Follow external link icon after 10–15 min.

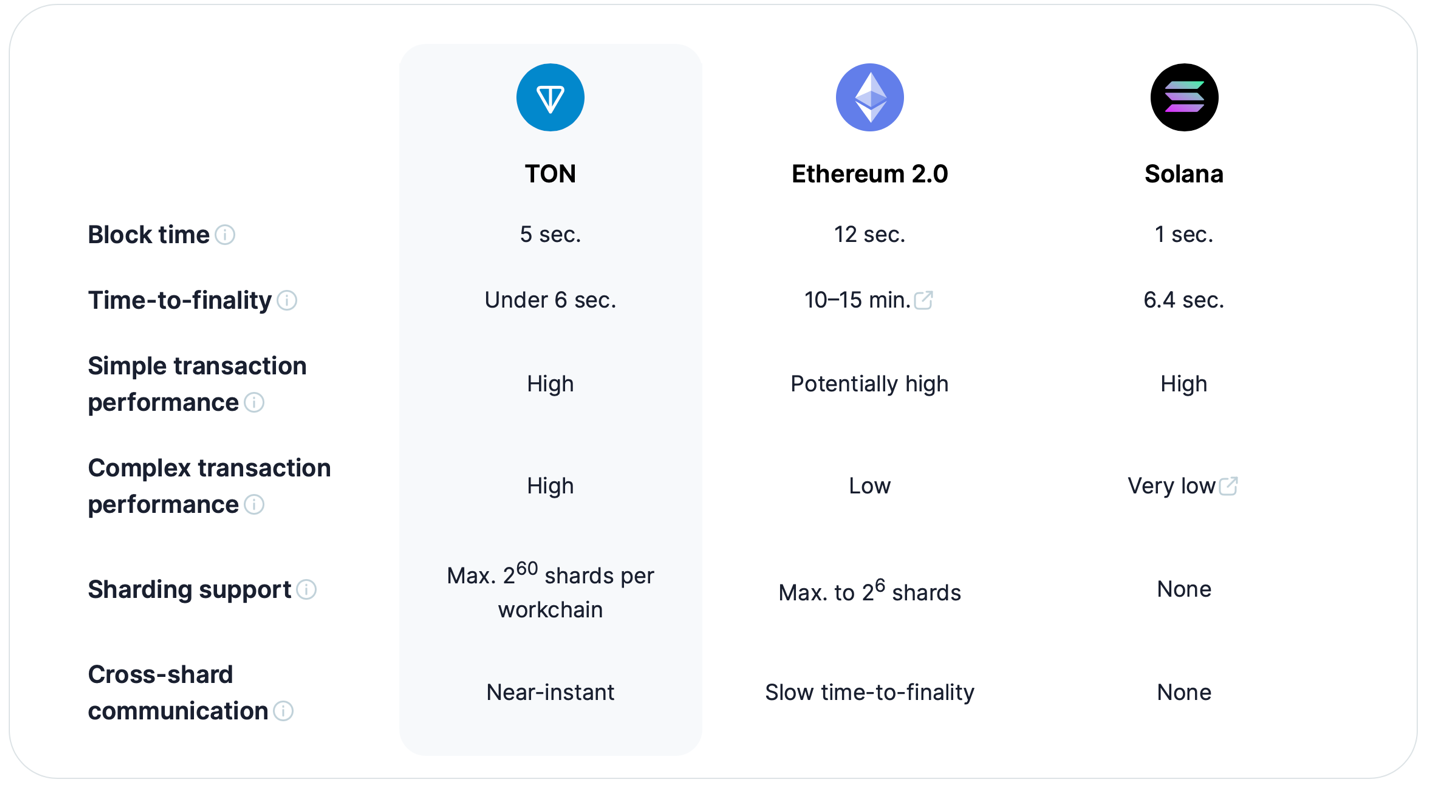(x=924, y=300)
